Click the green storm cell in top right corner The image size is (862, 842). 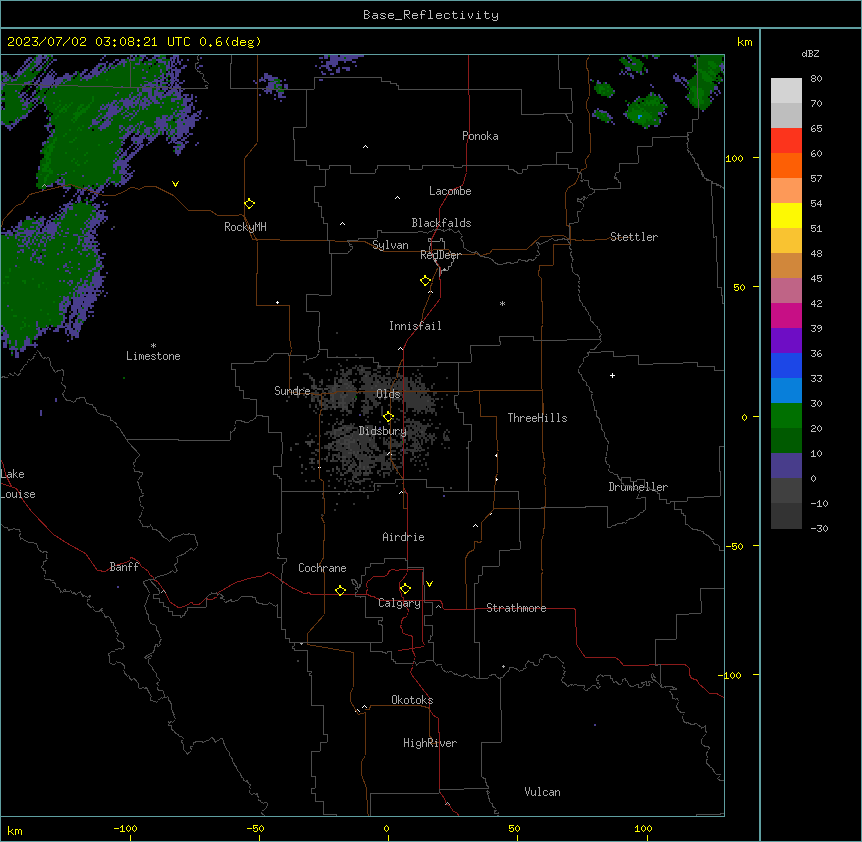(705, 80)
